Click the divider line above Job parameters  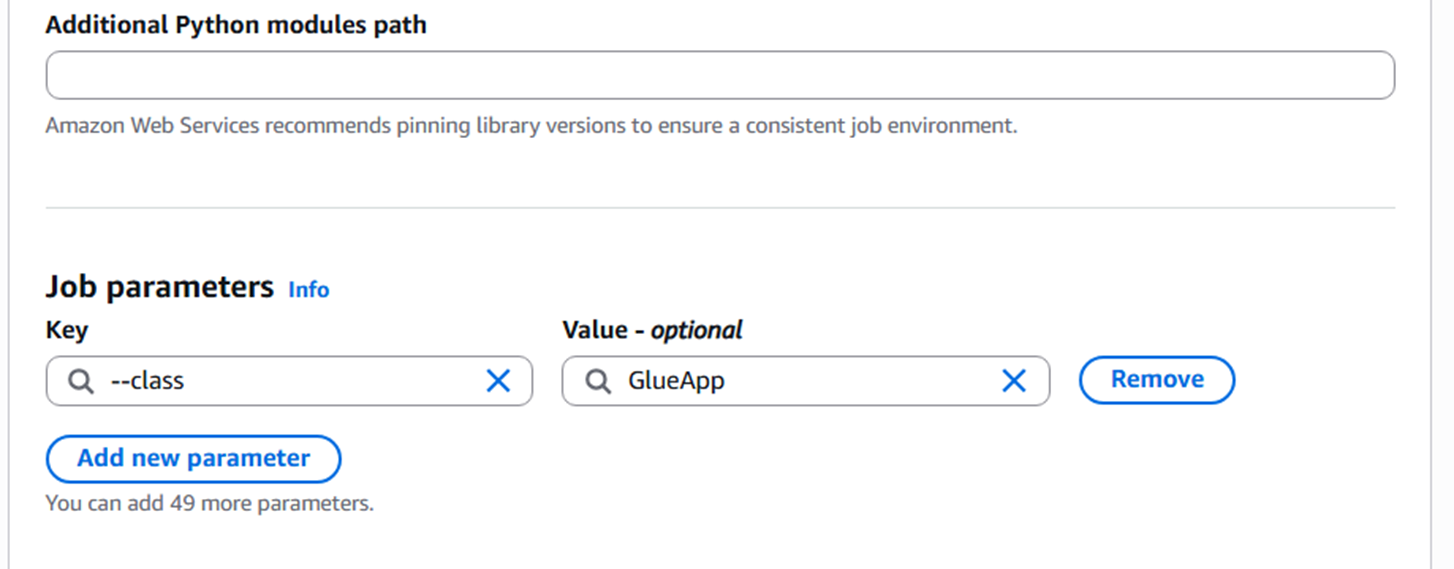(720, 208)
